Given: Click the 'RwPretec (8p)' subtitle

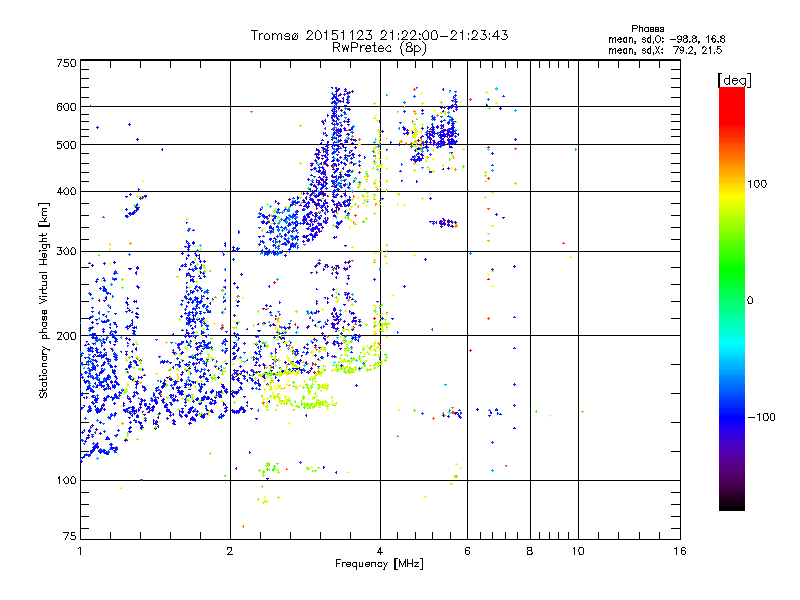Looking at the screenshot, I should 379,48.
